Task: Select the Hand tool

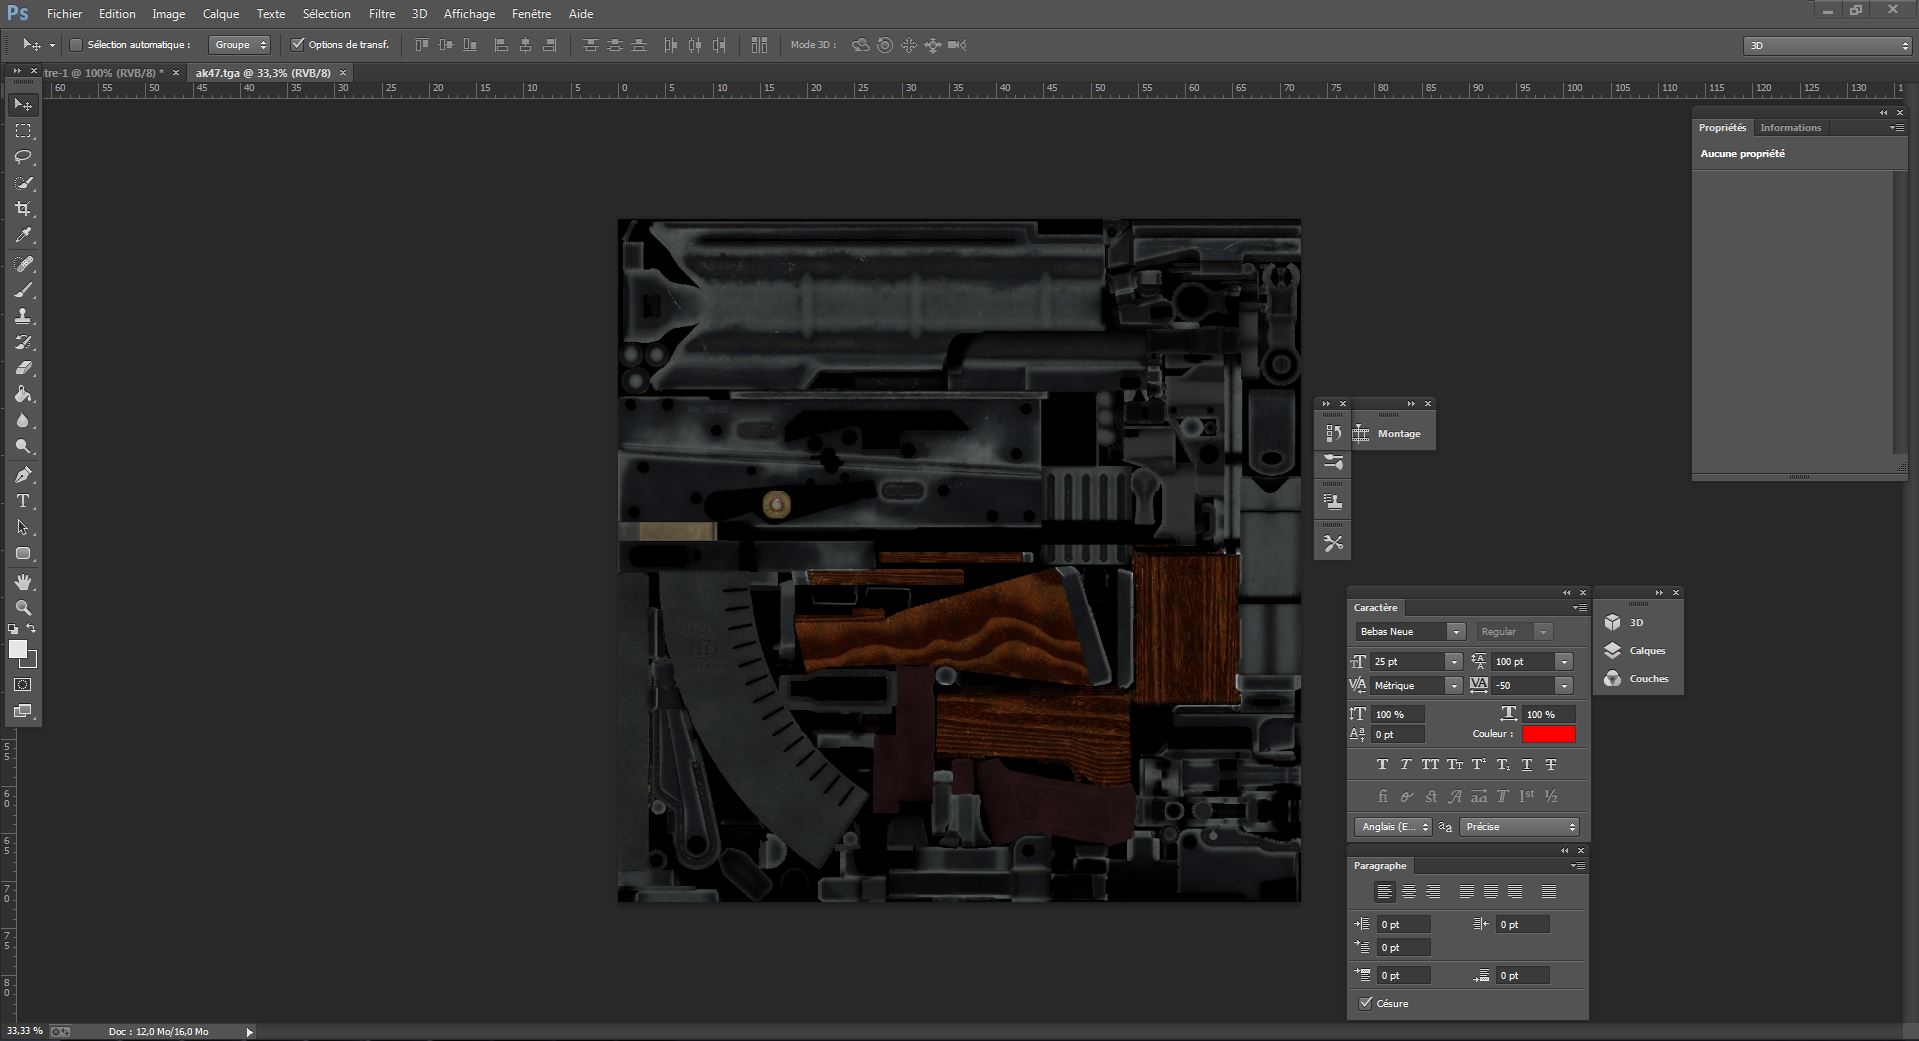Action: point(23,581)
